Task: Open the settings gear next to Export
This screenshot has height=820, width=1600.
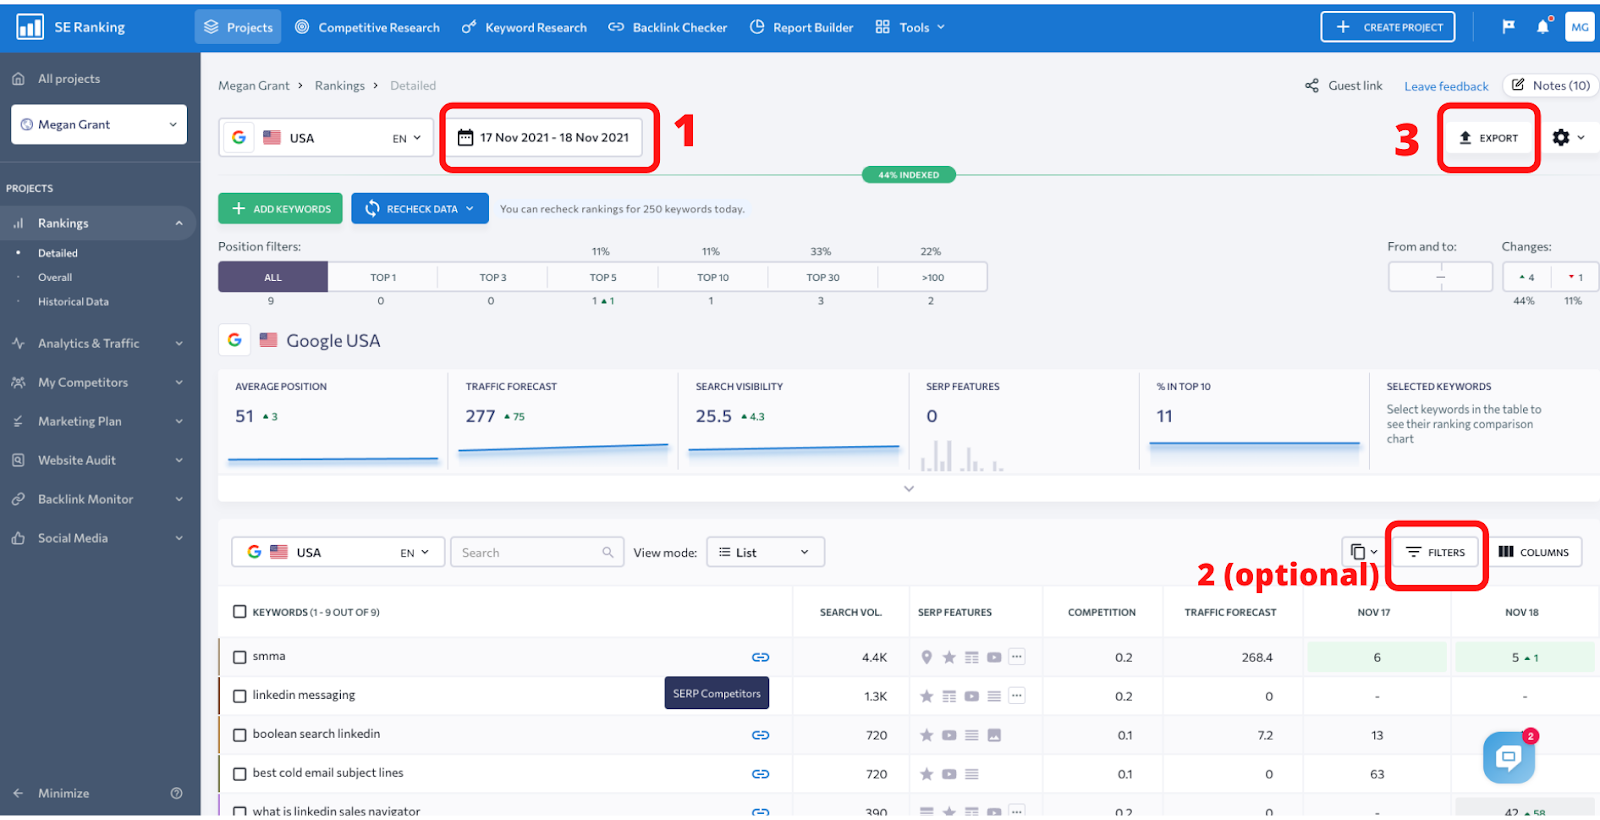Action: point(1561,138)
